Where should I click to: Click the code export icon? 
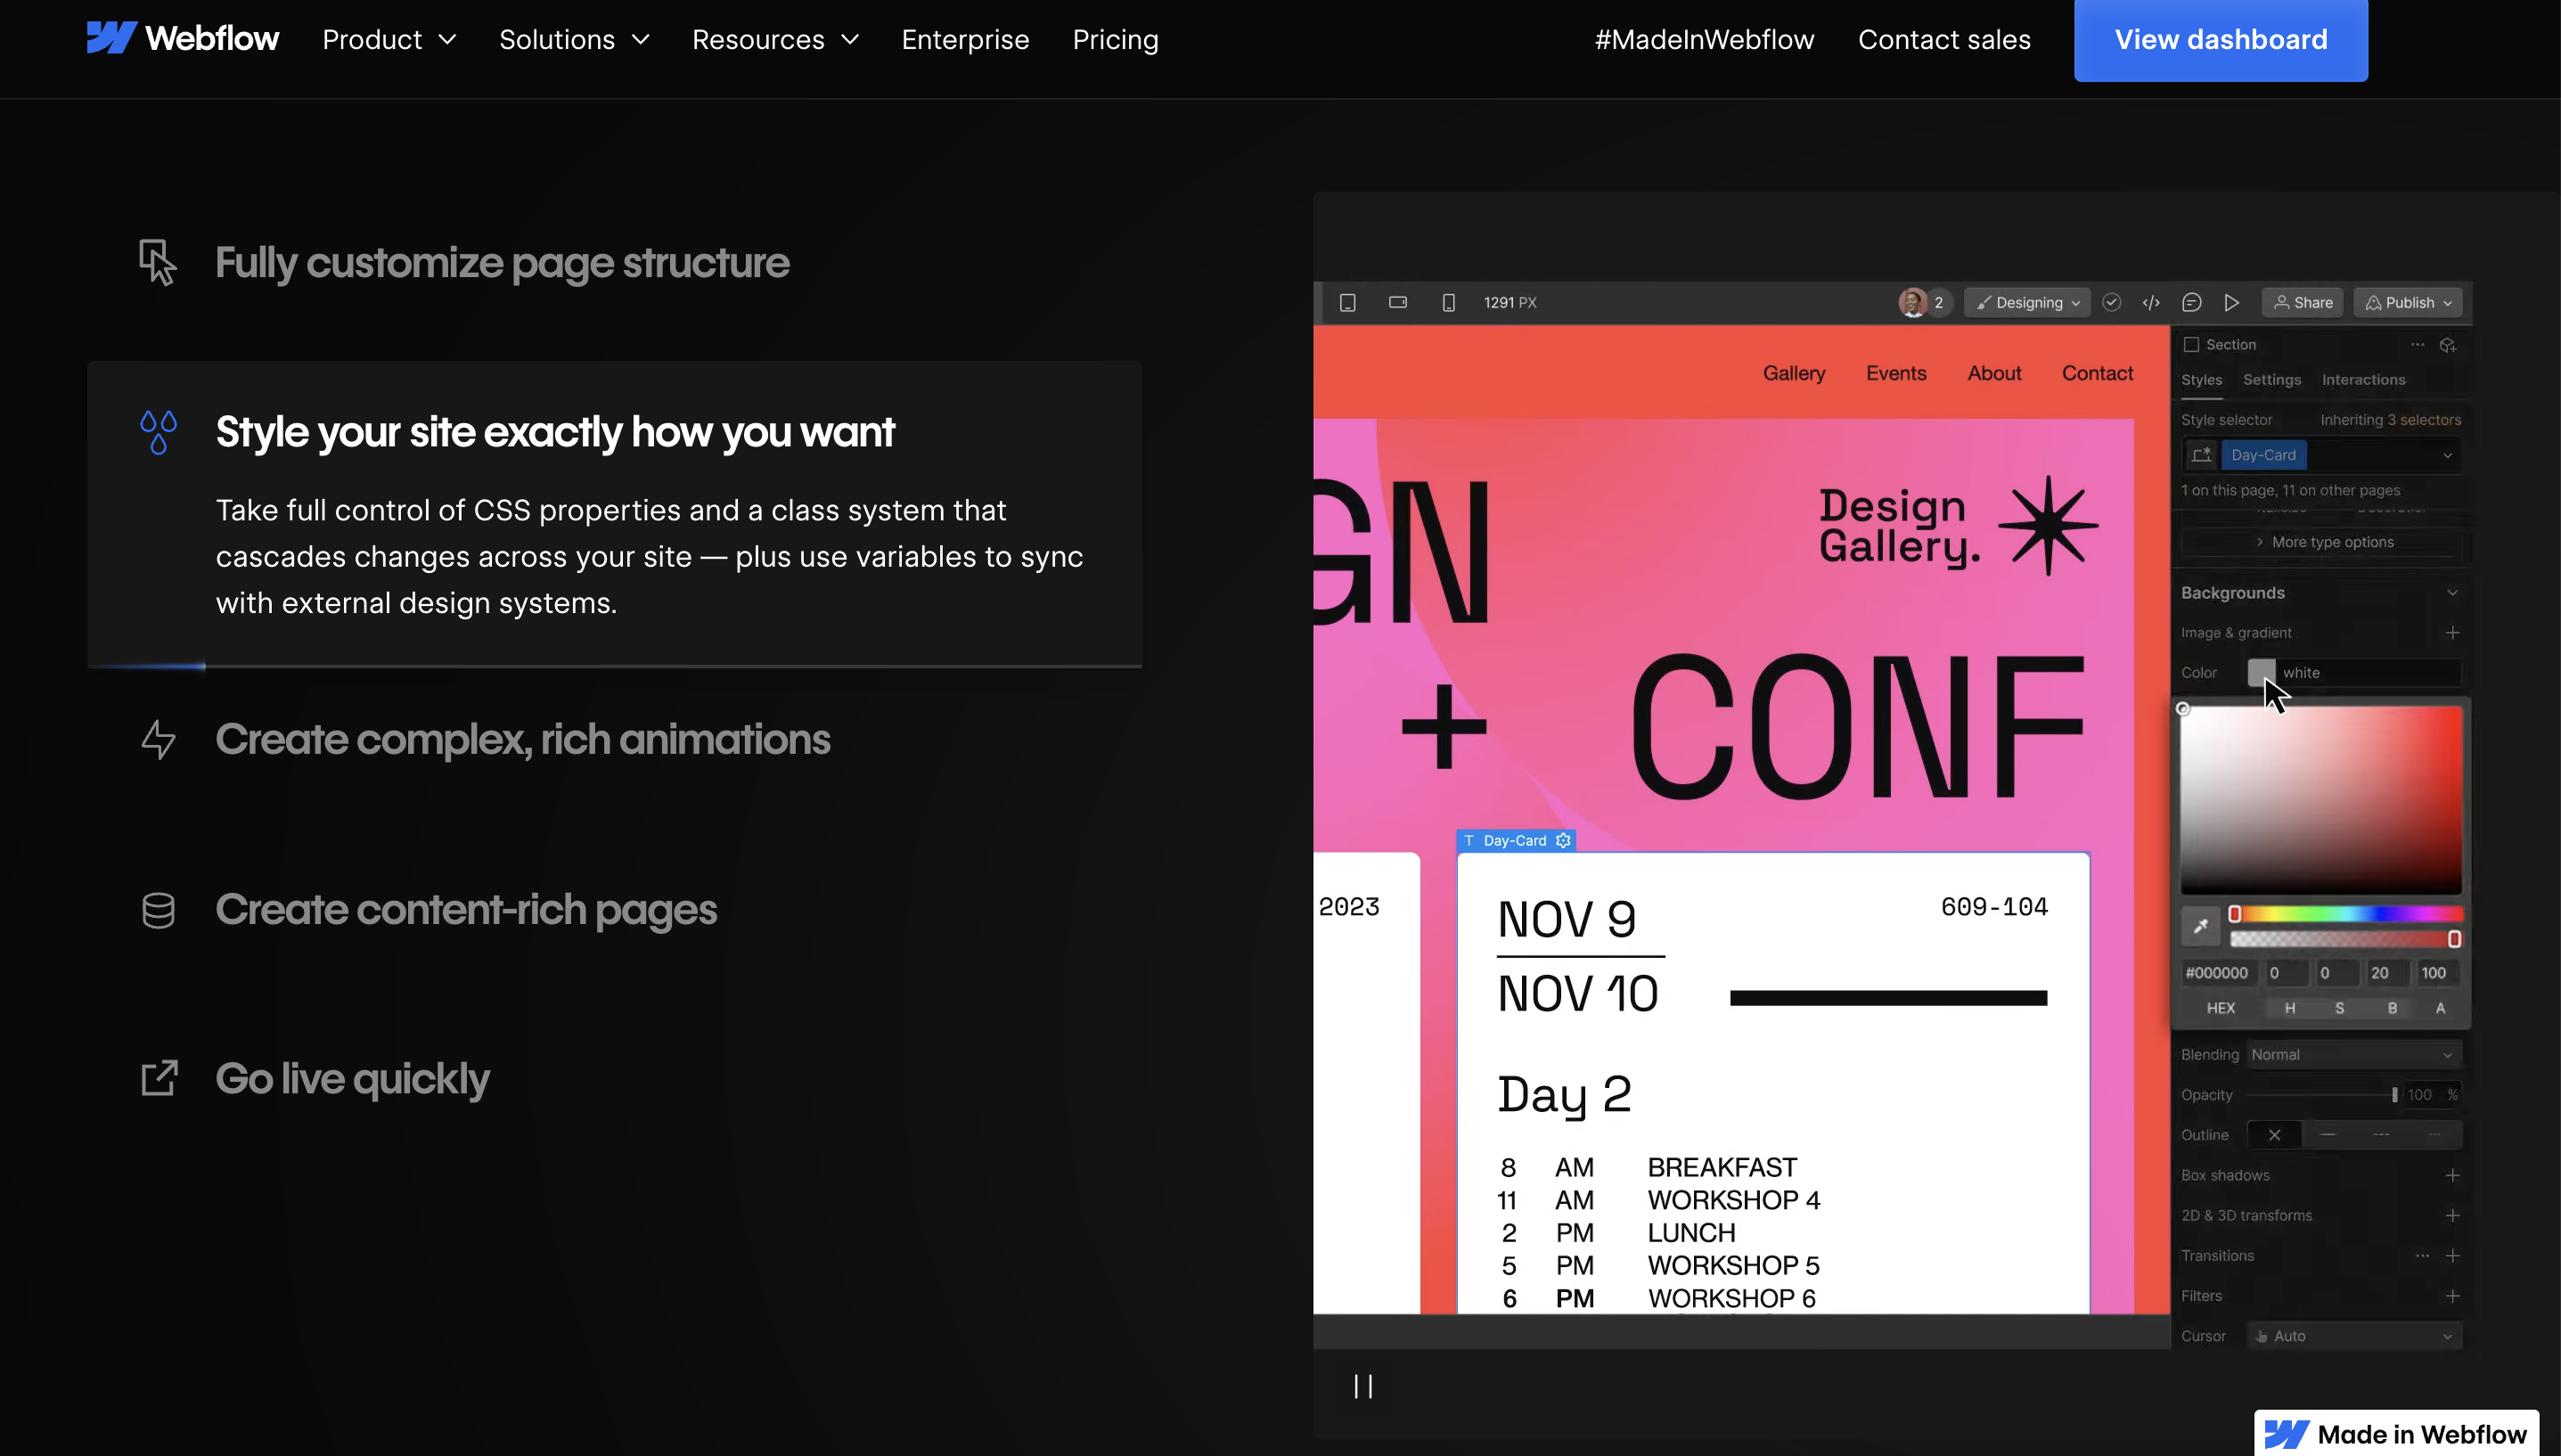click(x=2152, y=302)
